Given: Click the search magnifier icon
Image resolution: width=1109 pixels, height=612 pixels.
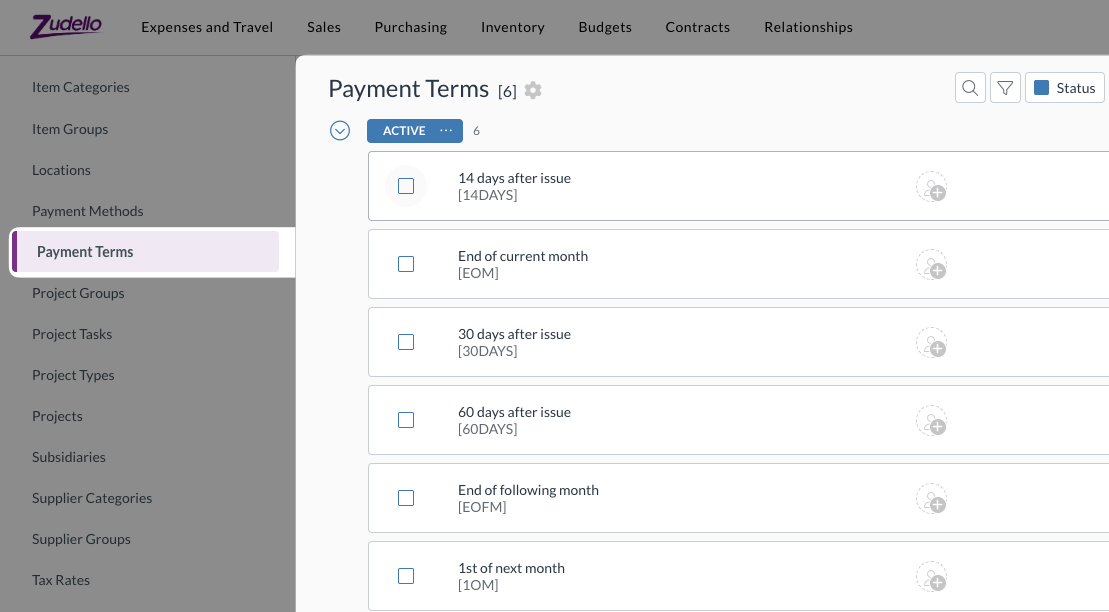Looking at the screenshot, I should [970, 88].
